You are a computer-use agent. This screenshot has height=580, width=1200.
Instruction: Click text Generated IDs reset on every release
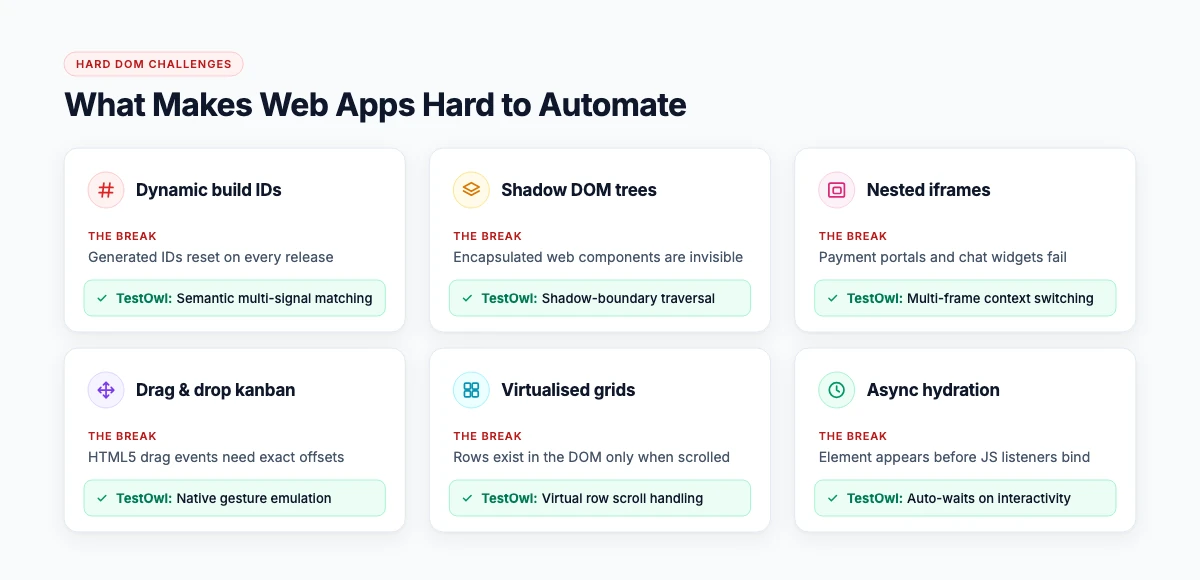tap(211, 257)
